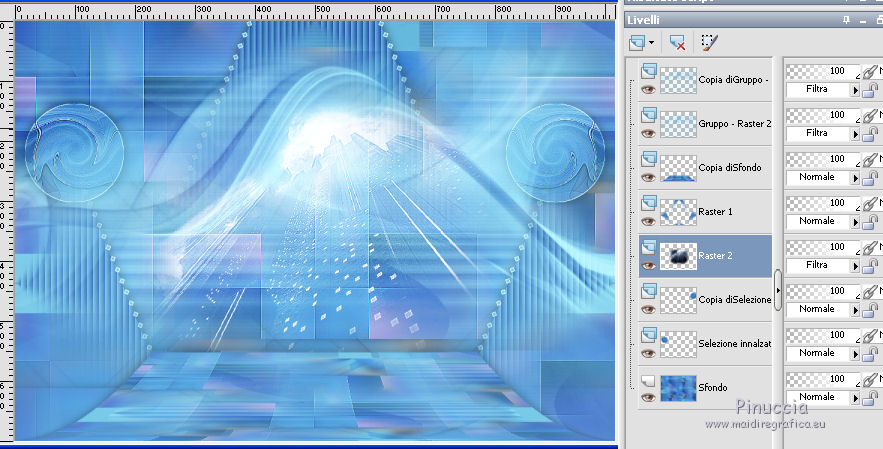Hide the Gruppo - Raster 2 layer eye

(649, 134)
